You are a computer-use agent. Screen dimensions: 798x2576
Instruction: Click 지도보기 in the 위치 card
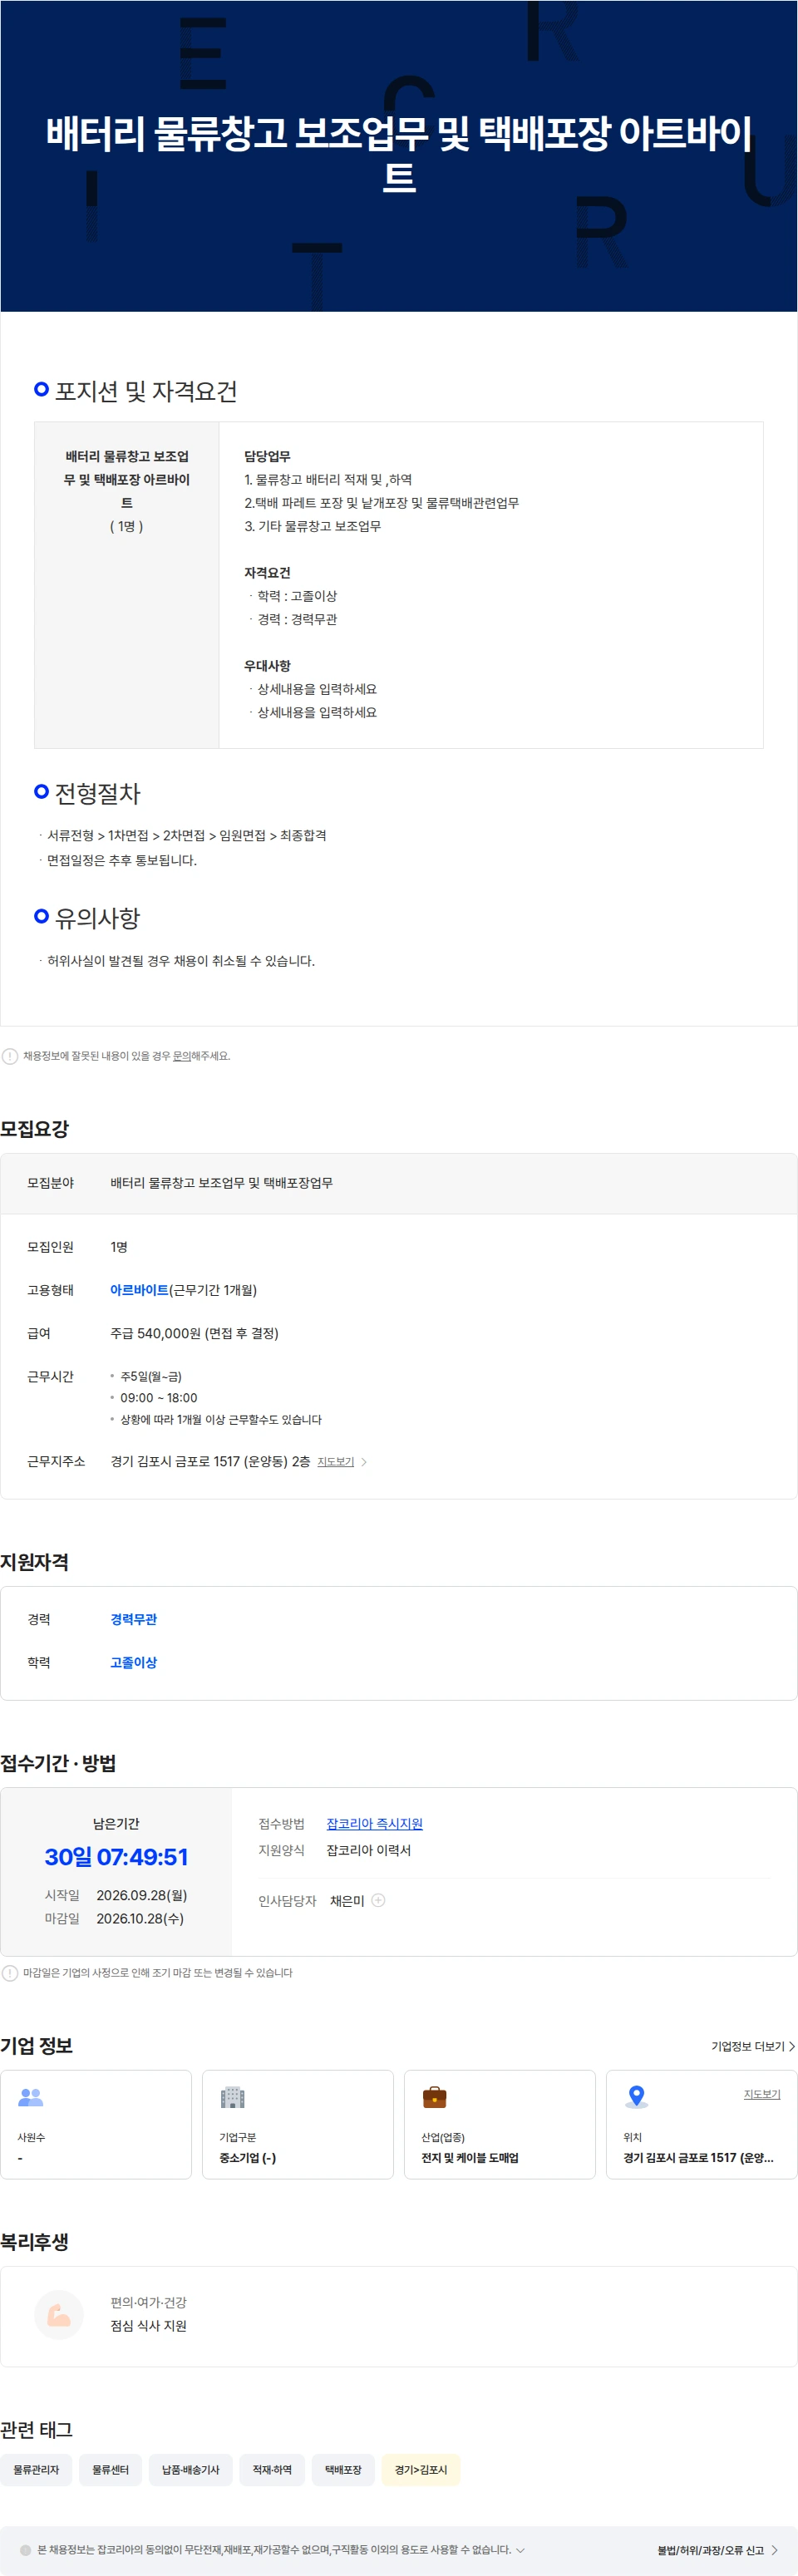761,2093
